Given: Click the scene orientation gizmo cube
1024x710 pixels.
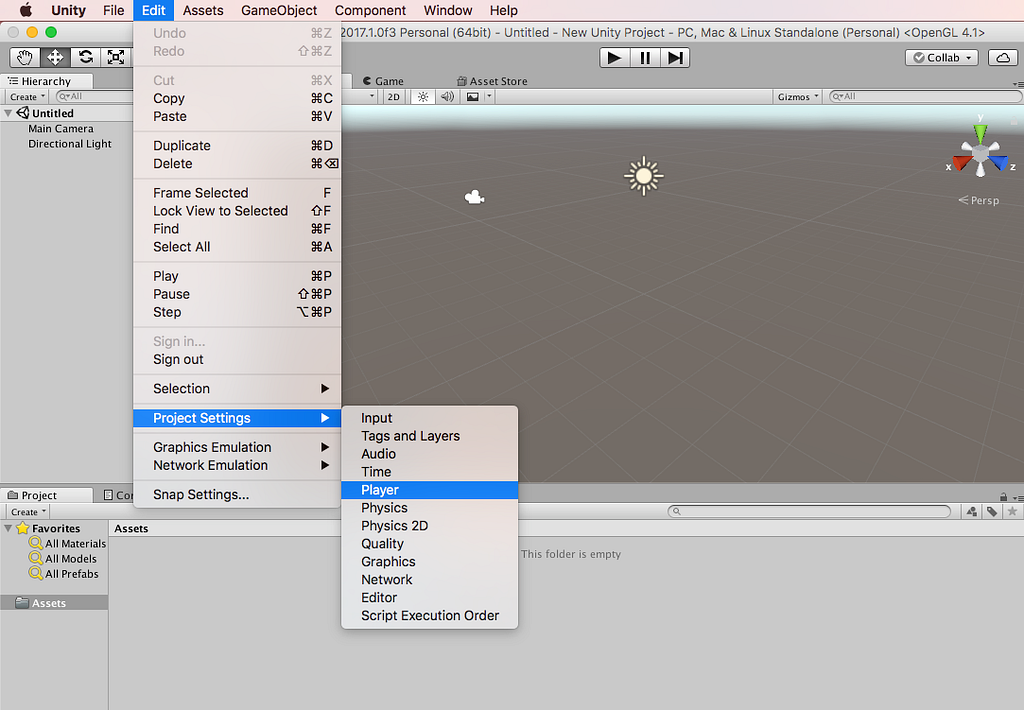Looking at the screenshot, I should [x=980, y=154].
